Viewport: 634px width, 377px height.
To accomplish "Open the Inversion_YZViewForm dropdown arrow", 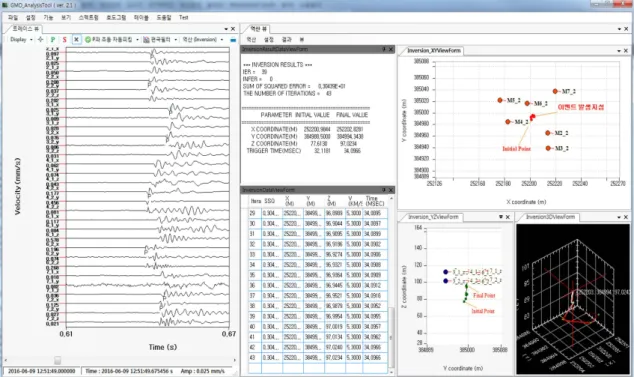I will (x=501, y=217).
